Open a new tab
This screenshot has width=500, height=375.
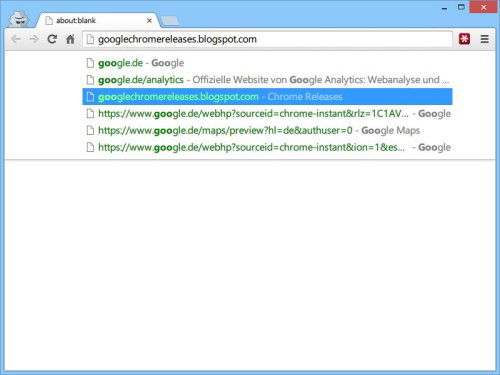click(170, 21)
